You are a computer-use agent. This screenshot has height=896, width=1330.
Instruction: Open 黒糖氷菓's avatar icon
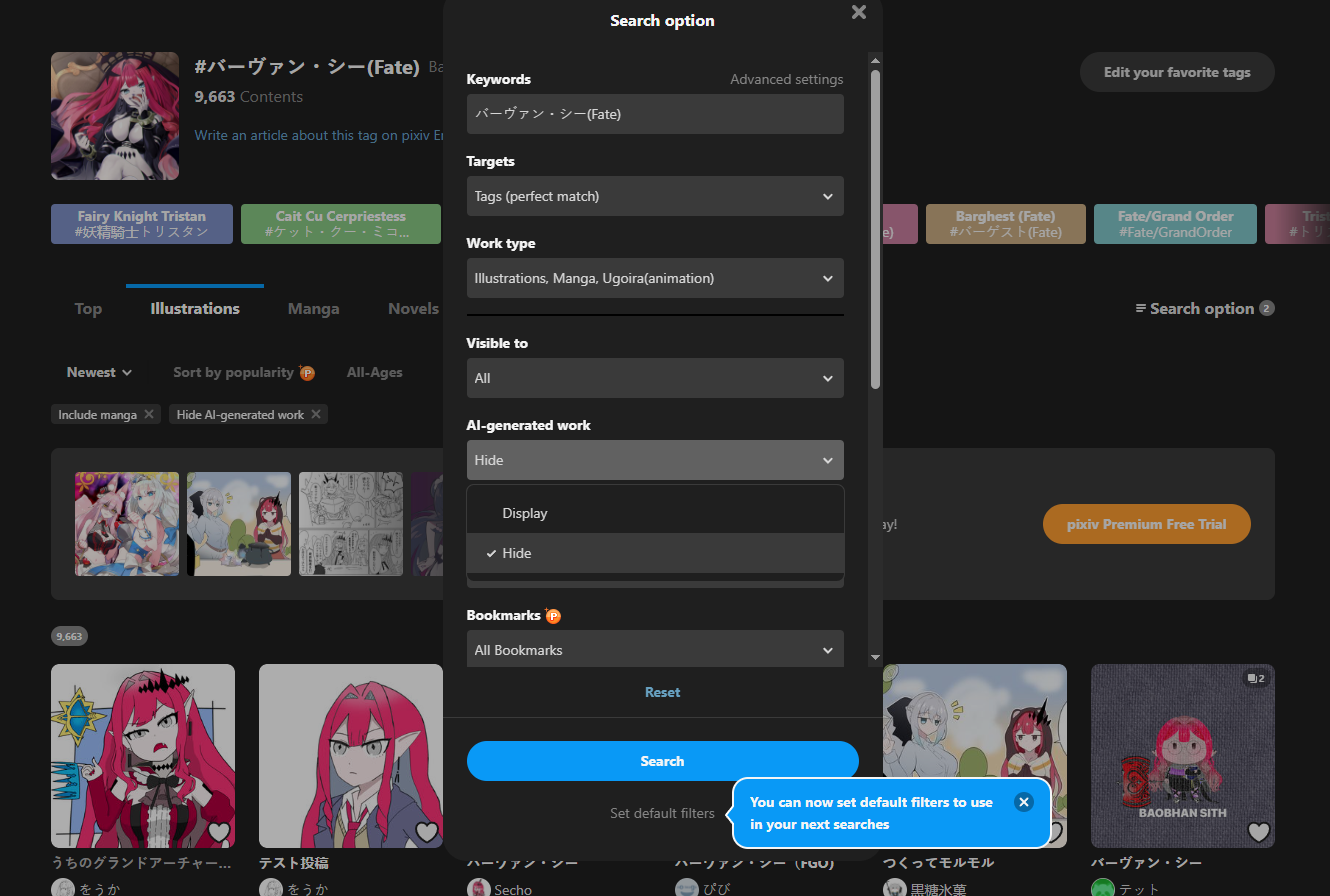895,889
